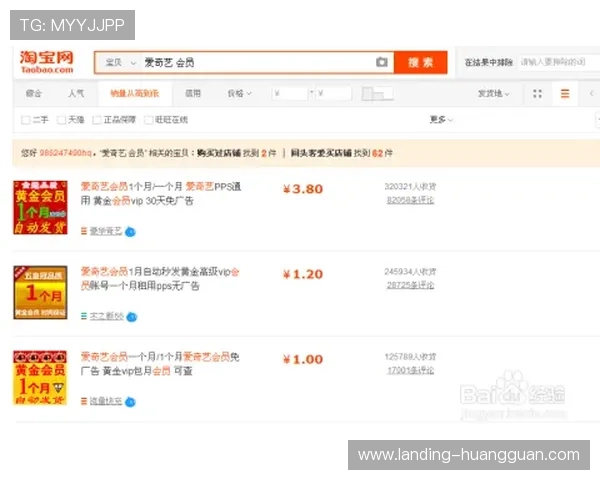Image resolution: width=600 pixels, height=480 pixels.
Task: Select the 销量从高到低 sort tab
Action: coord(135,93)
